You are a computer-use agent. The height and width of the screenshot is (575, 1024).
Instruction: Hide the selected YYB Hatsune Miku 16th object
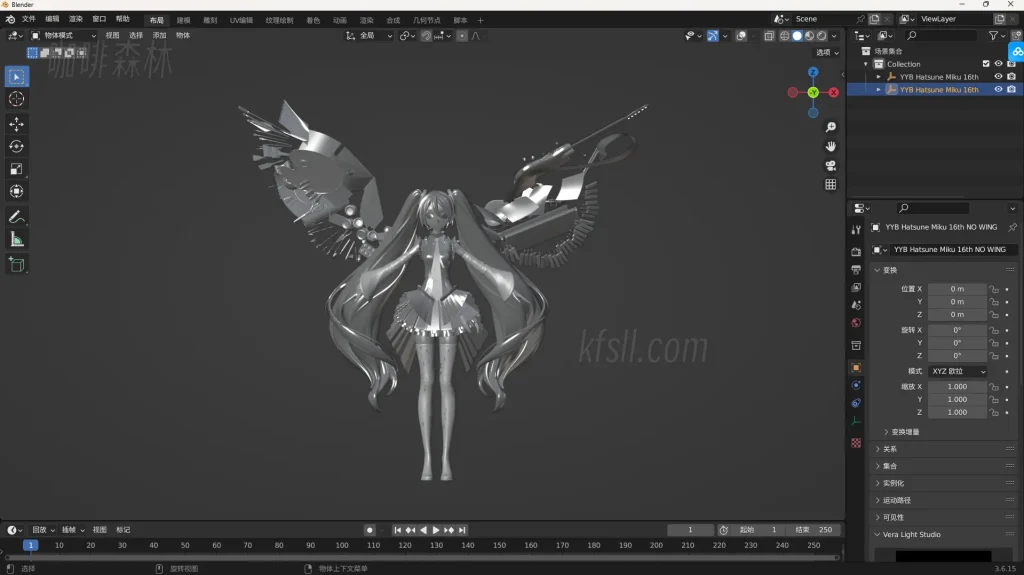pos(998,89)
